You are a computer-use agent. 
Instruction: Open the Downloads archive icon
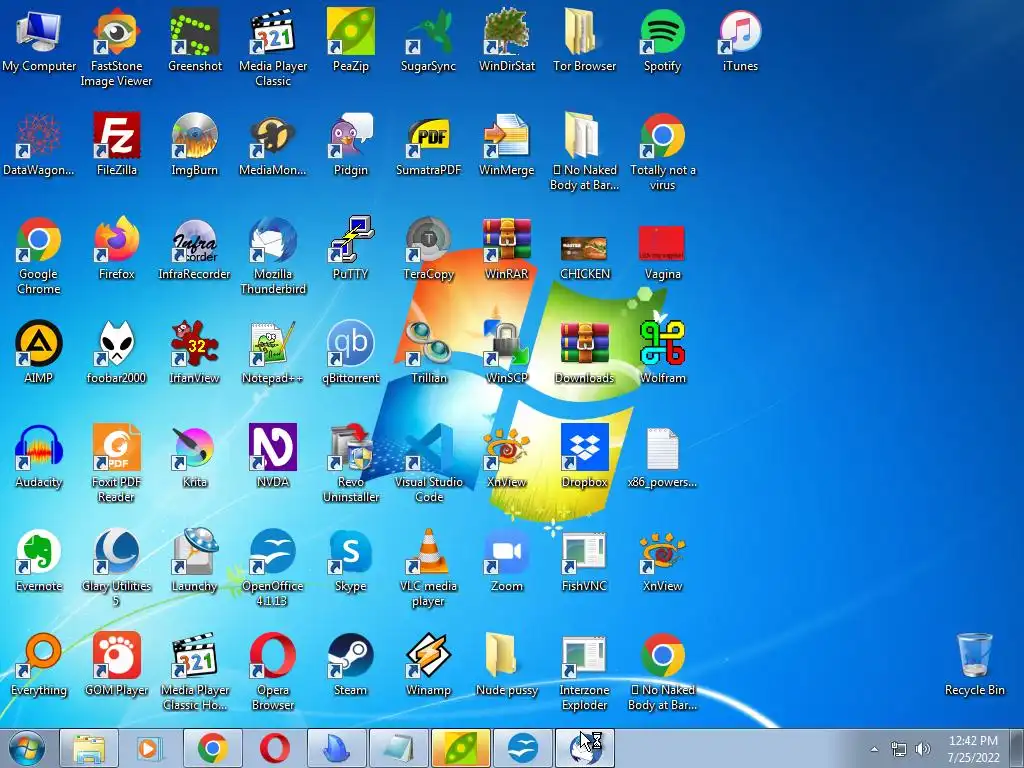(x=584, y=352)
